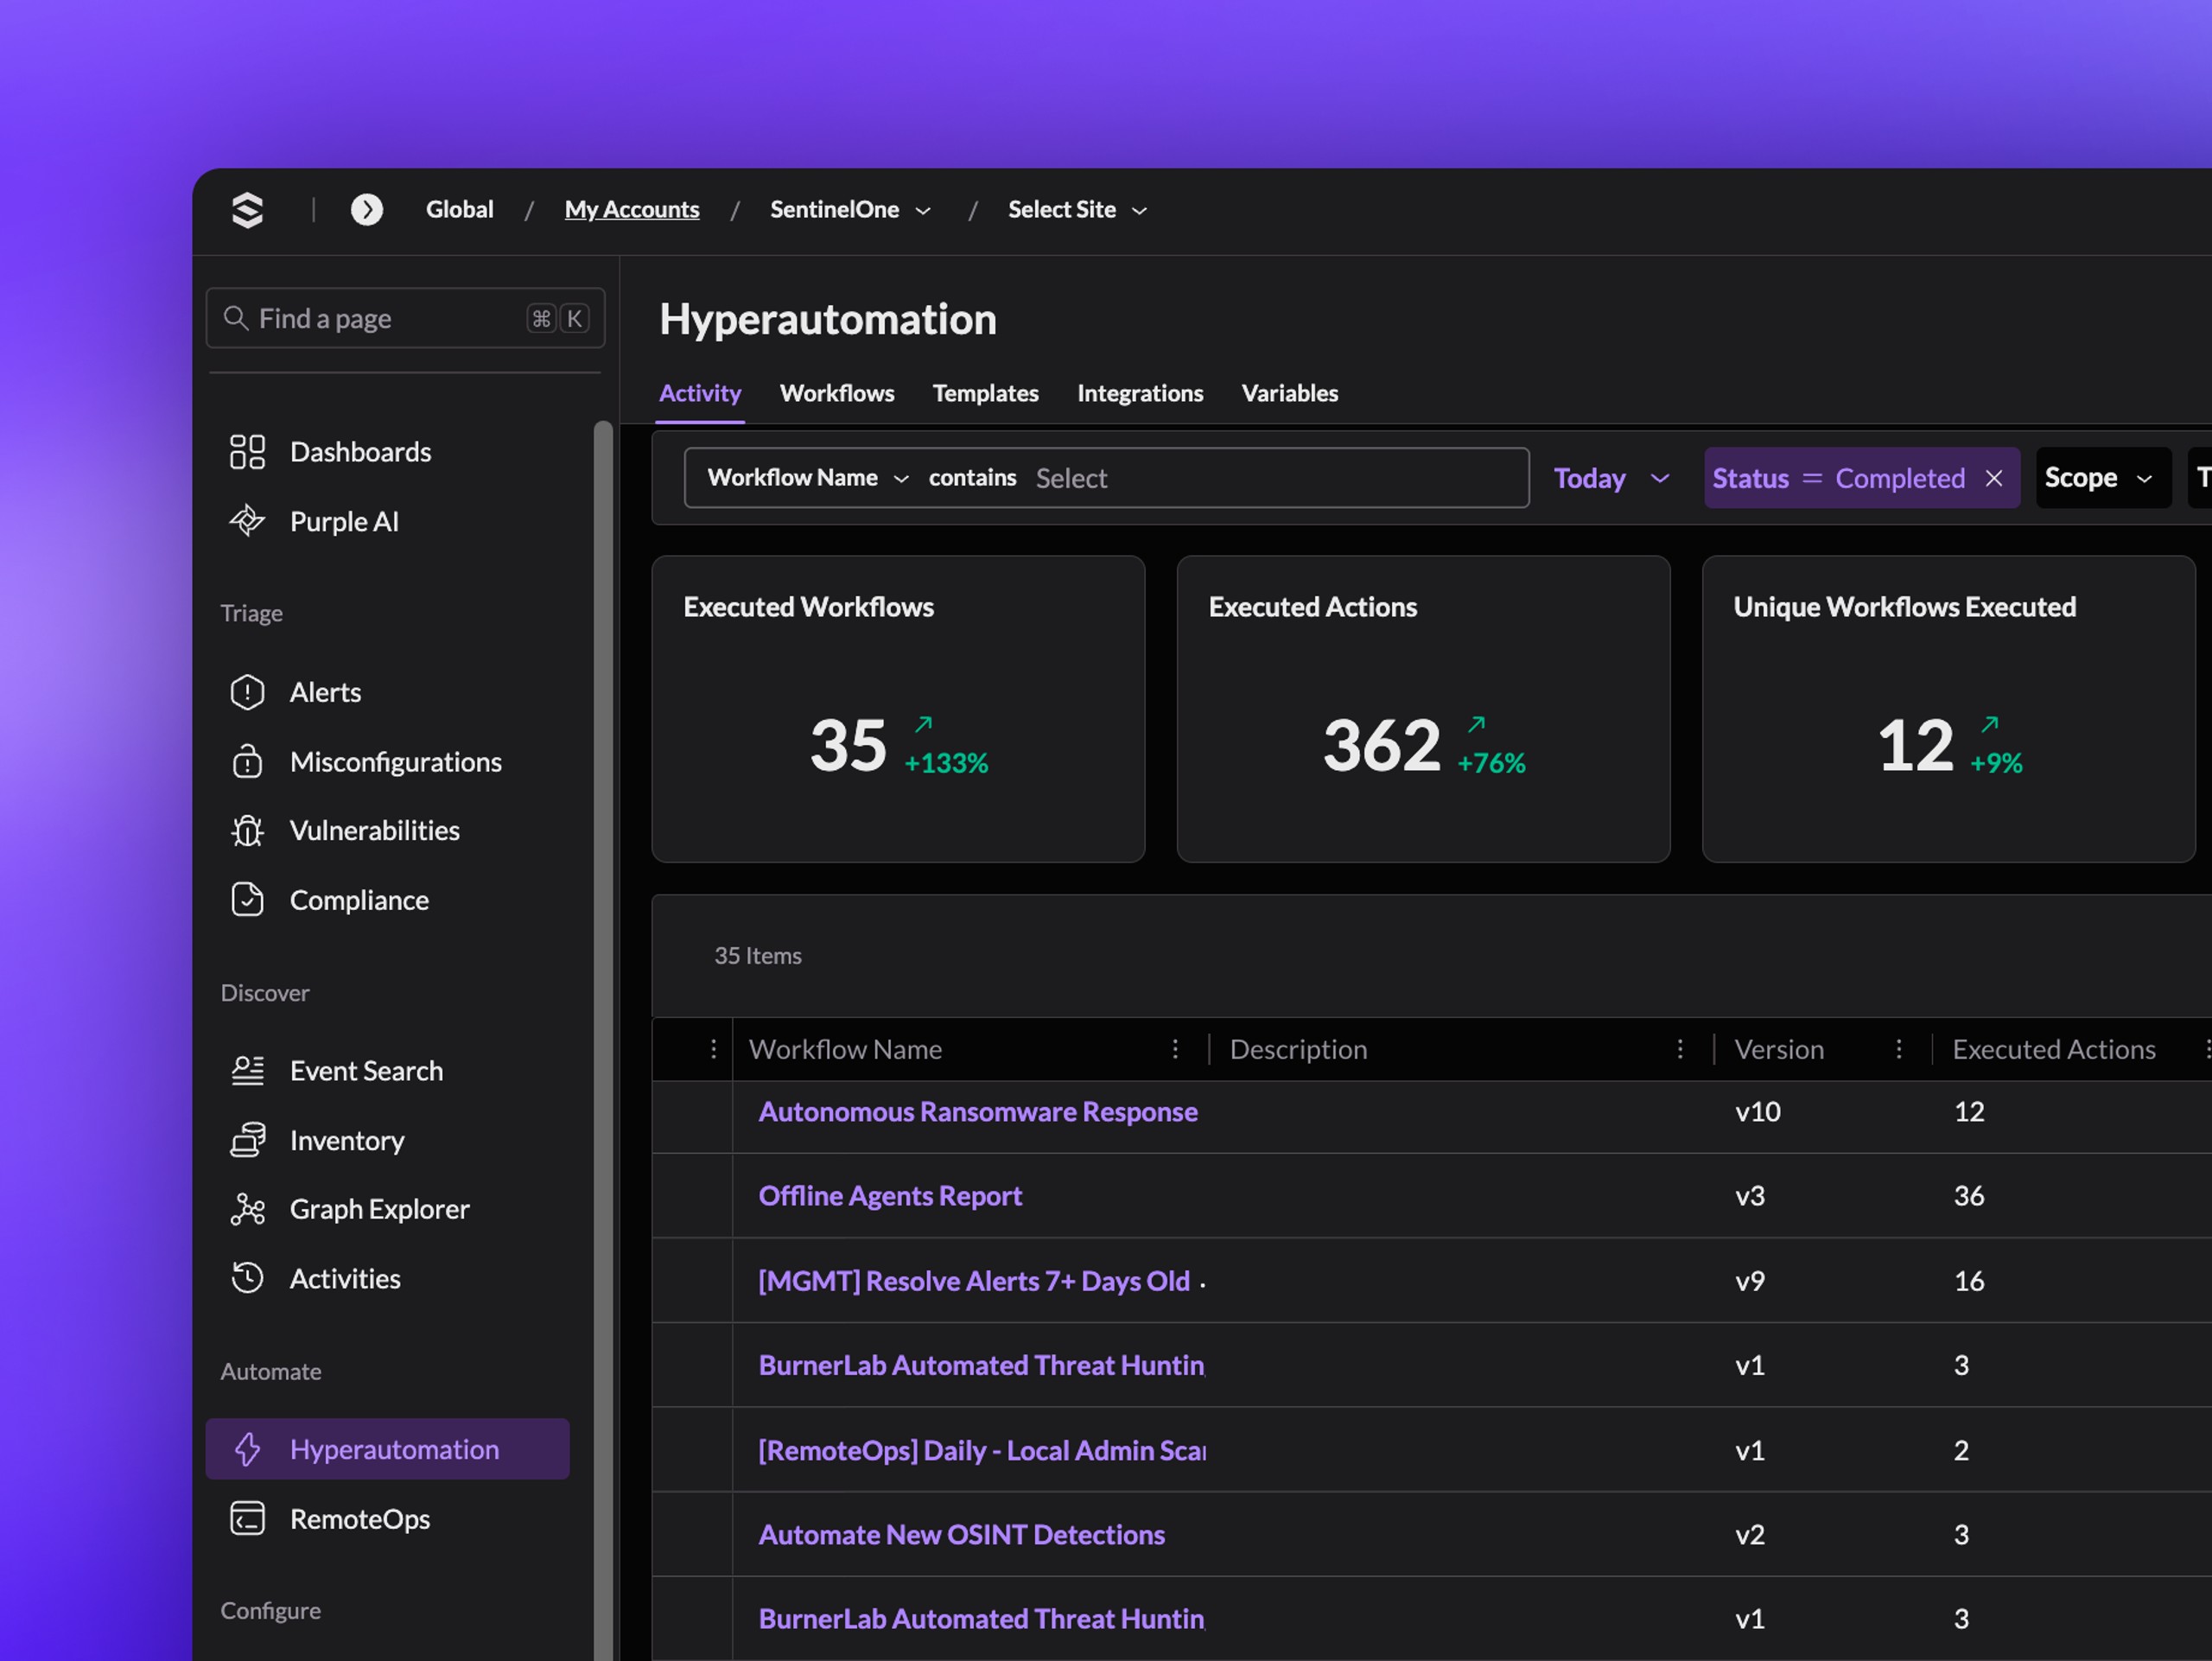Switch to the Workflows tab
Image resolution: width=2212 pixels, height=1661 pixels.
[837, 393]
